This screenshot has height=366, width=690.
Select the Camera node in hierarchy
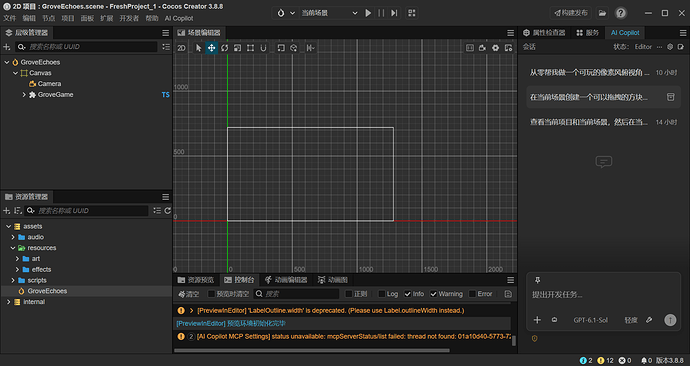click(45, 84)
